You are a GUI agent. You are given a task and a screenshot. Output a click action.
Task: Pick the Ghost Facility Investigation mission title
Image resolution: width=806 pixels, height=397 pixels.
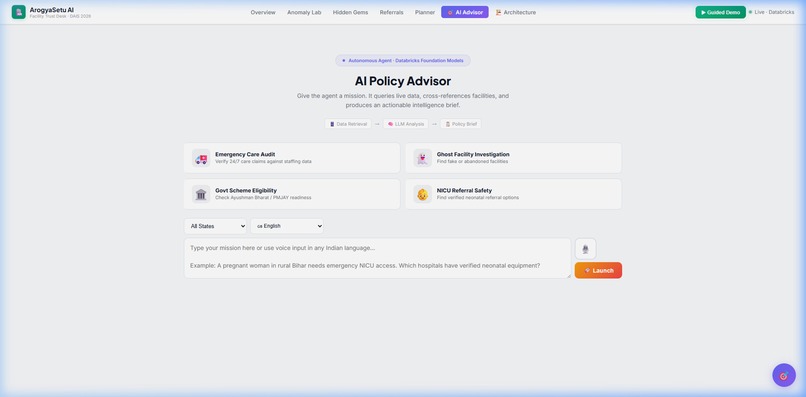(473, 154)
